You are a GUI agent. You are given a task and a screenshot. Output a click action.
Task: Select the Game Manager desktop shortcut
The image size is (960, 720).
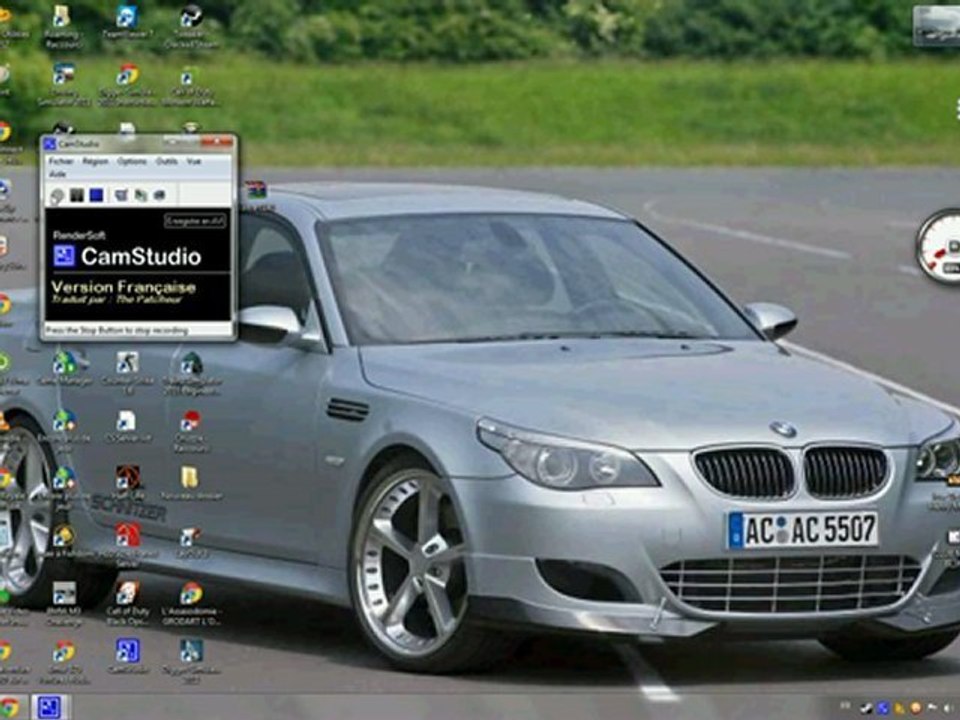pos(65,367)
